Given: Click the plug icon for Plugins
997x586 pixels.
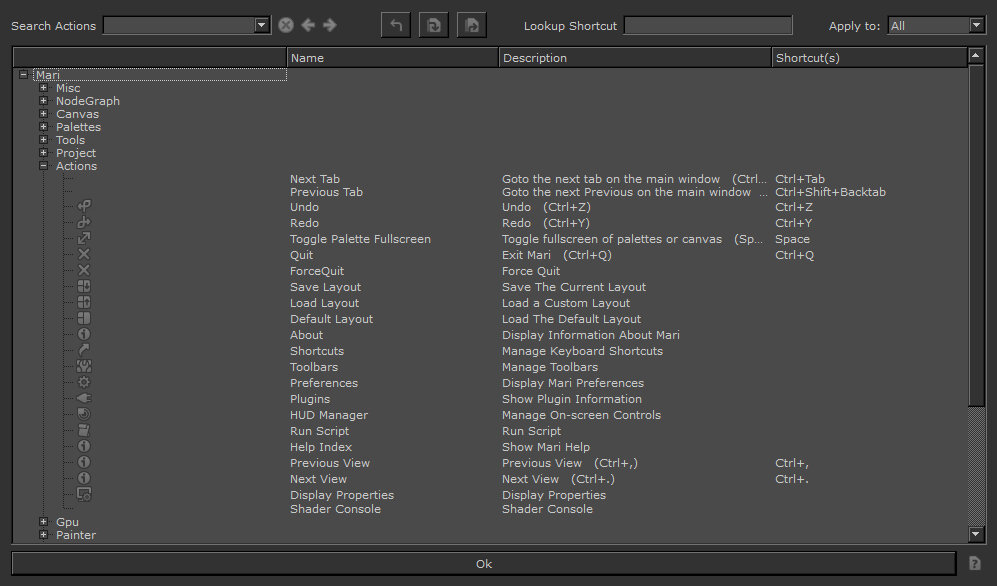Looking at the screenshot, I should (x=84, y=399).
